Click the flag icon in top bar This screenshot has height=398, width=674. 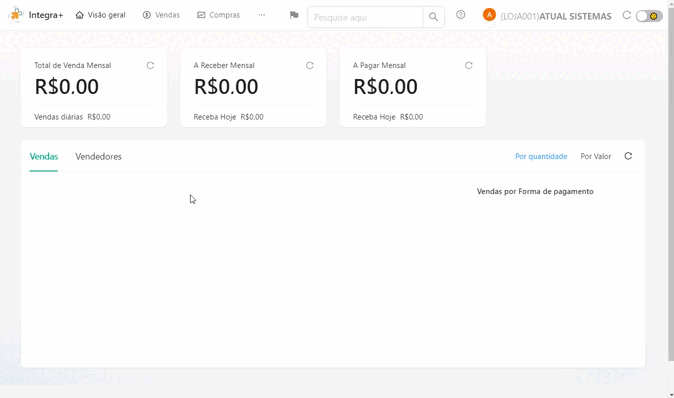coord(294,15)
